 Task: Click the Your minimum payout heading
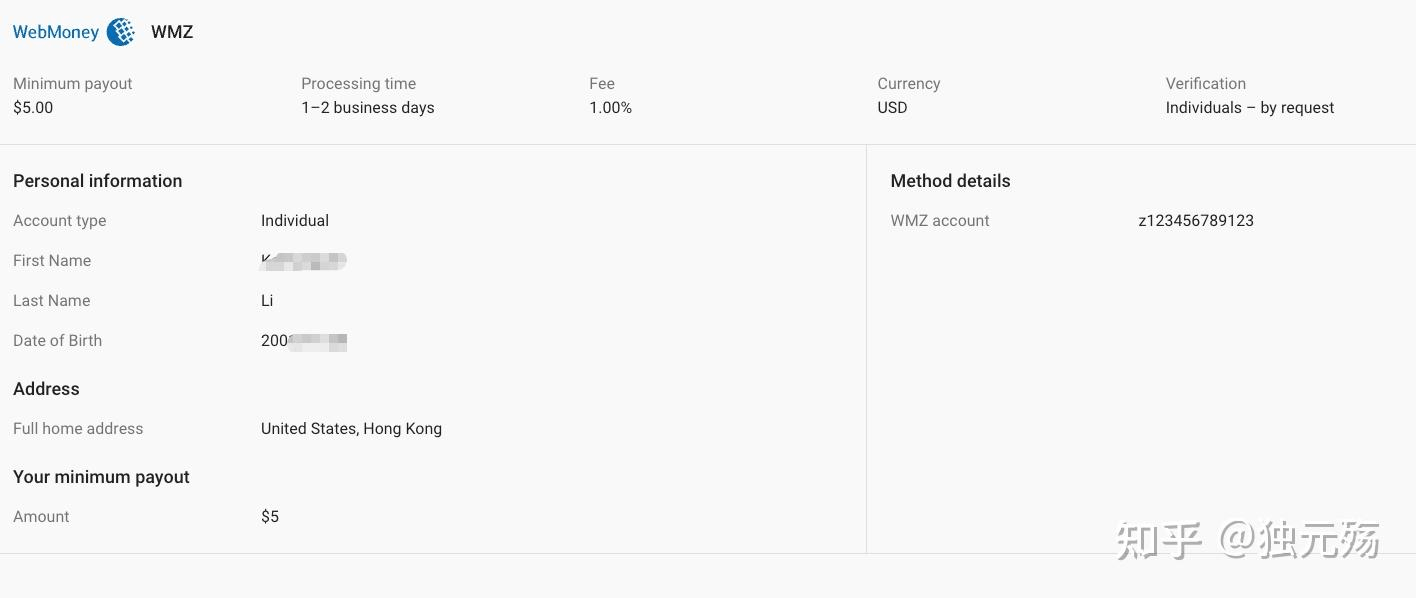[x=101, y=477]
